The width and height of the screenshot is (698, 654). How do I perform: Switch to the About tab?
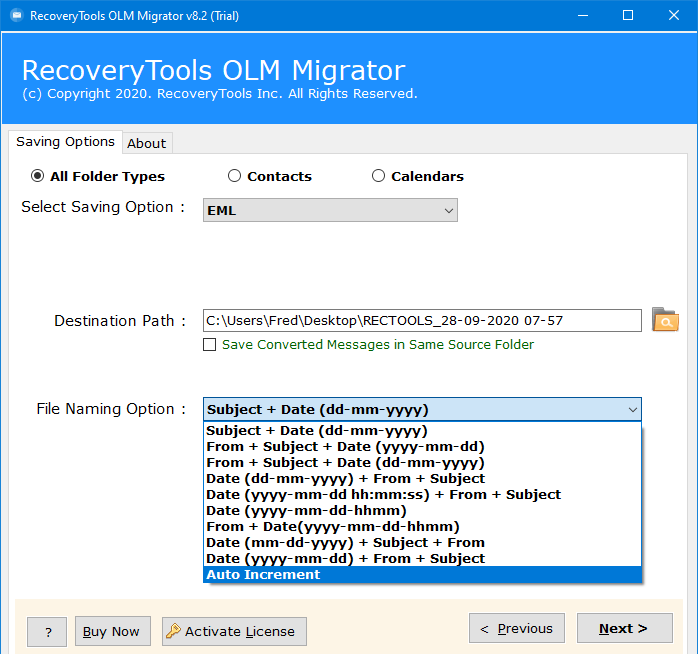(147, 143)
